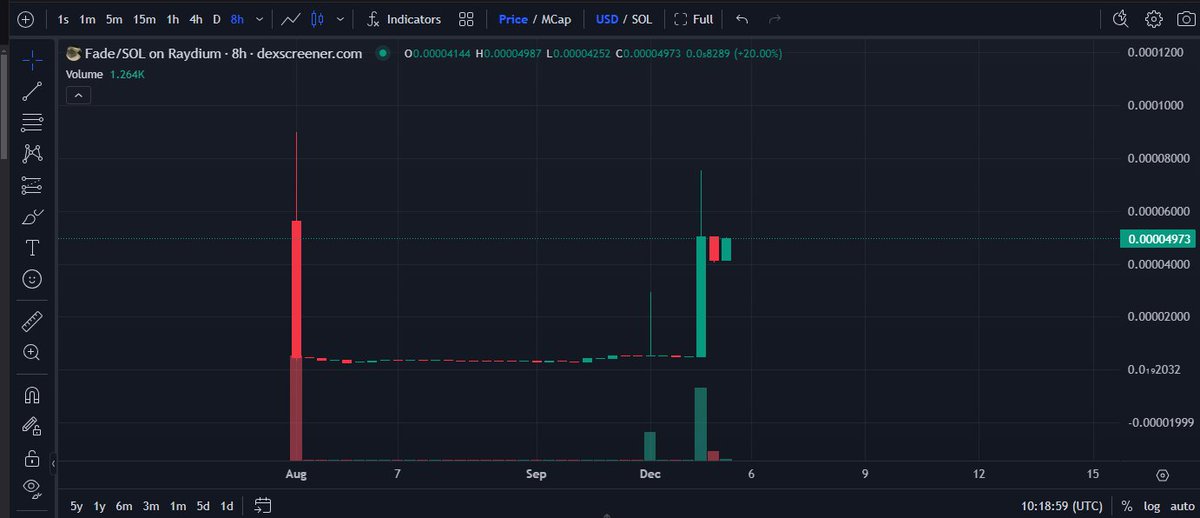Toggle percent scale mode
This screenshot has height=518, width=1200.
coord(1127,506)
